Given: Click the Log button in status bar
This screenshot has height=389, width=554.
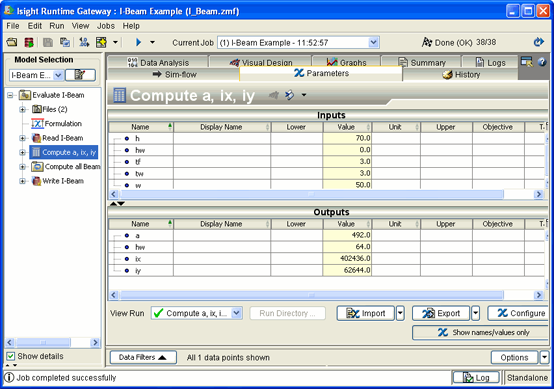Looking at the screenshot, I should (x=476, y=378).
